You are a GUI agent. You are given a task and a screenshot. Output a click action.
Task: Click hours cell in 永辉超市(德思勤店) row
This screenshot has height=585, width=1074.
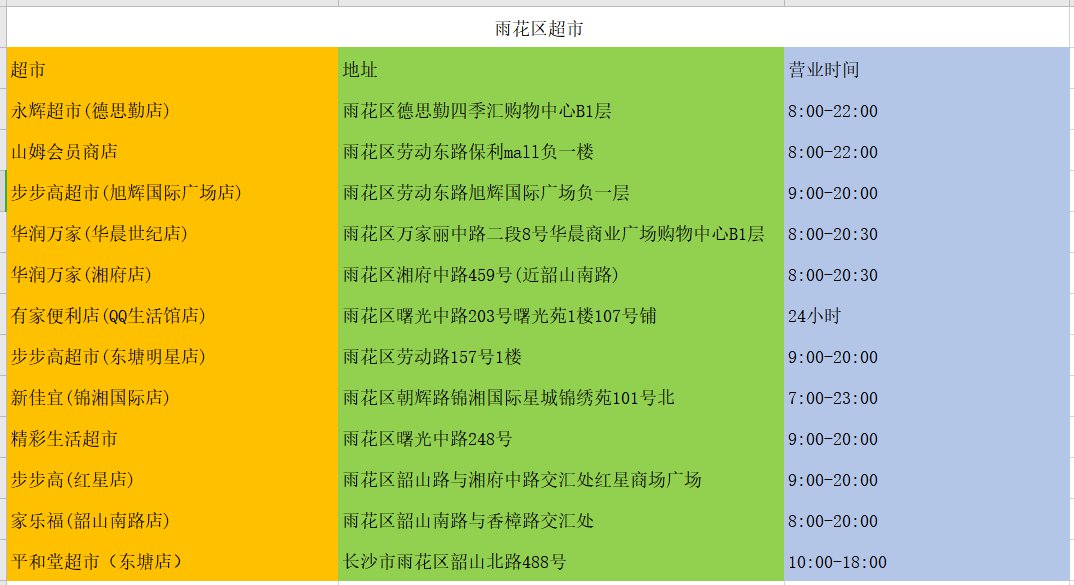point(927,110)
